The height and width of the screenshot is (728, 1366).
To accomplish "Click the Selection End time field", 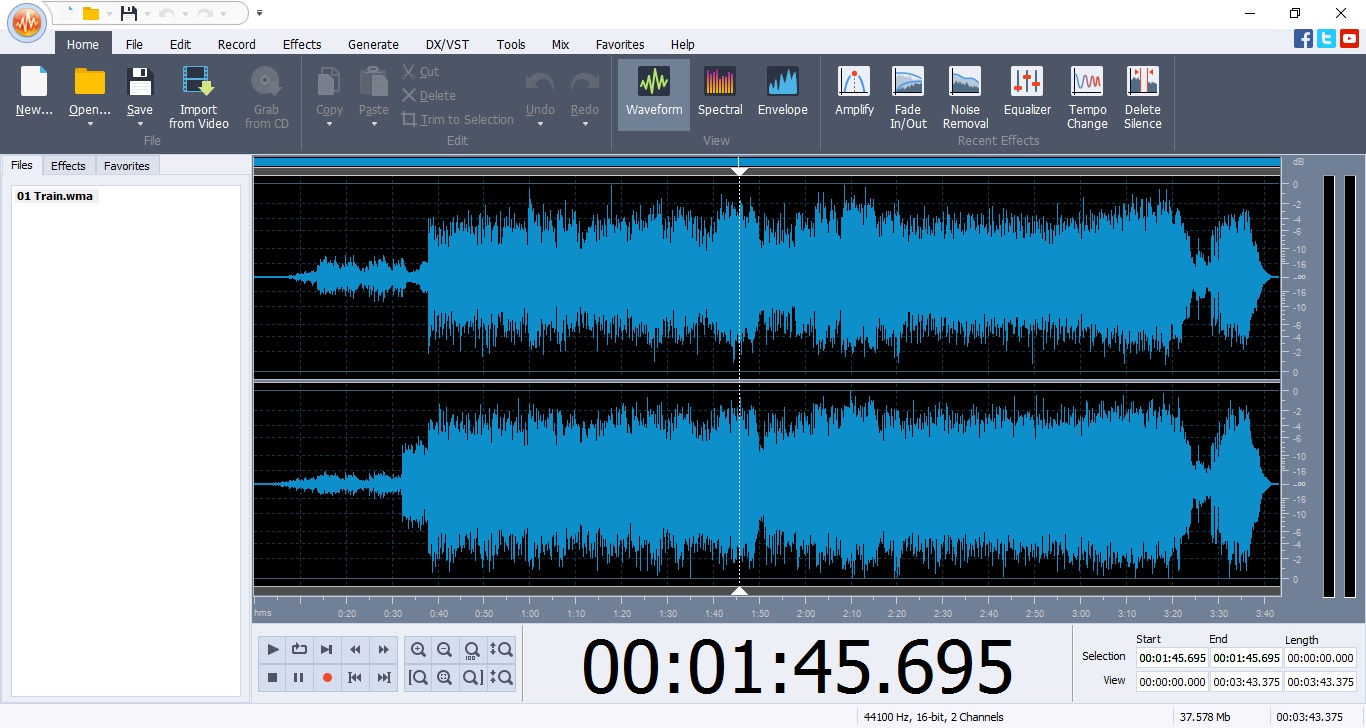I will pos(1246,658).
